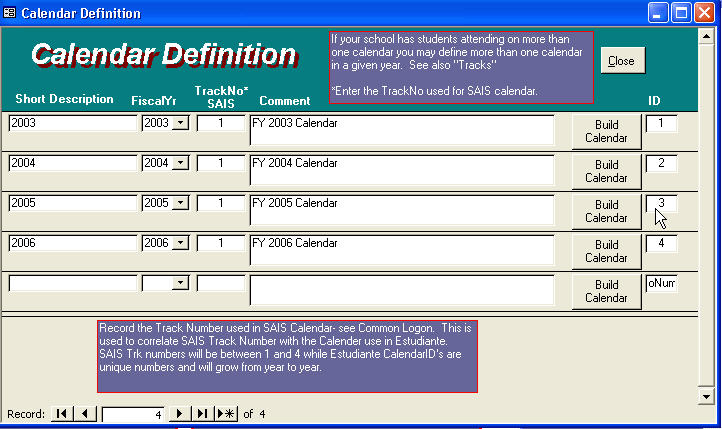
Task: Go to first record navigation arrow
Action: click(x=62, y=413)
